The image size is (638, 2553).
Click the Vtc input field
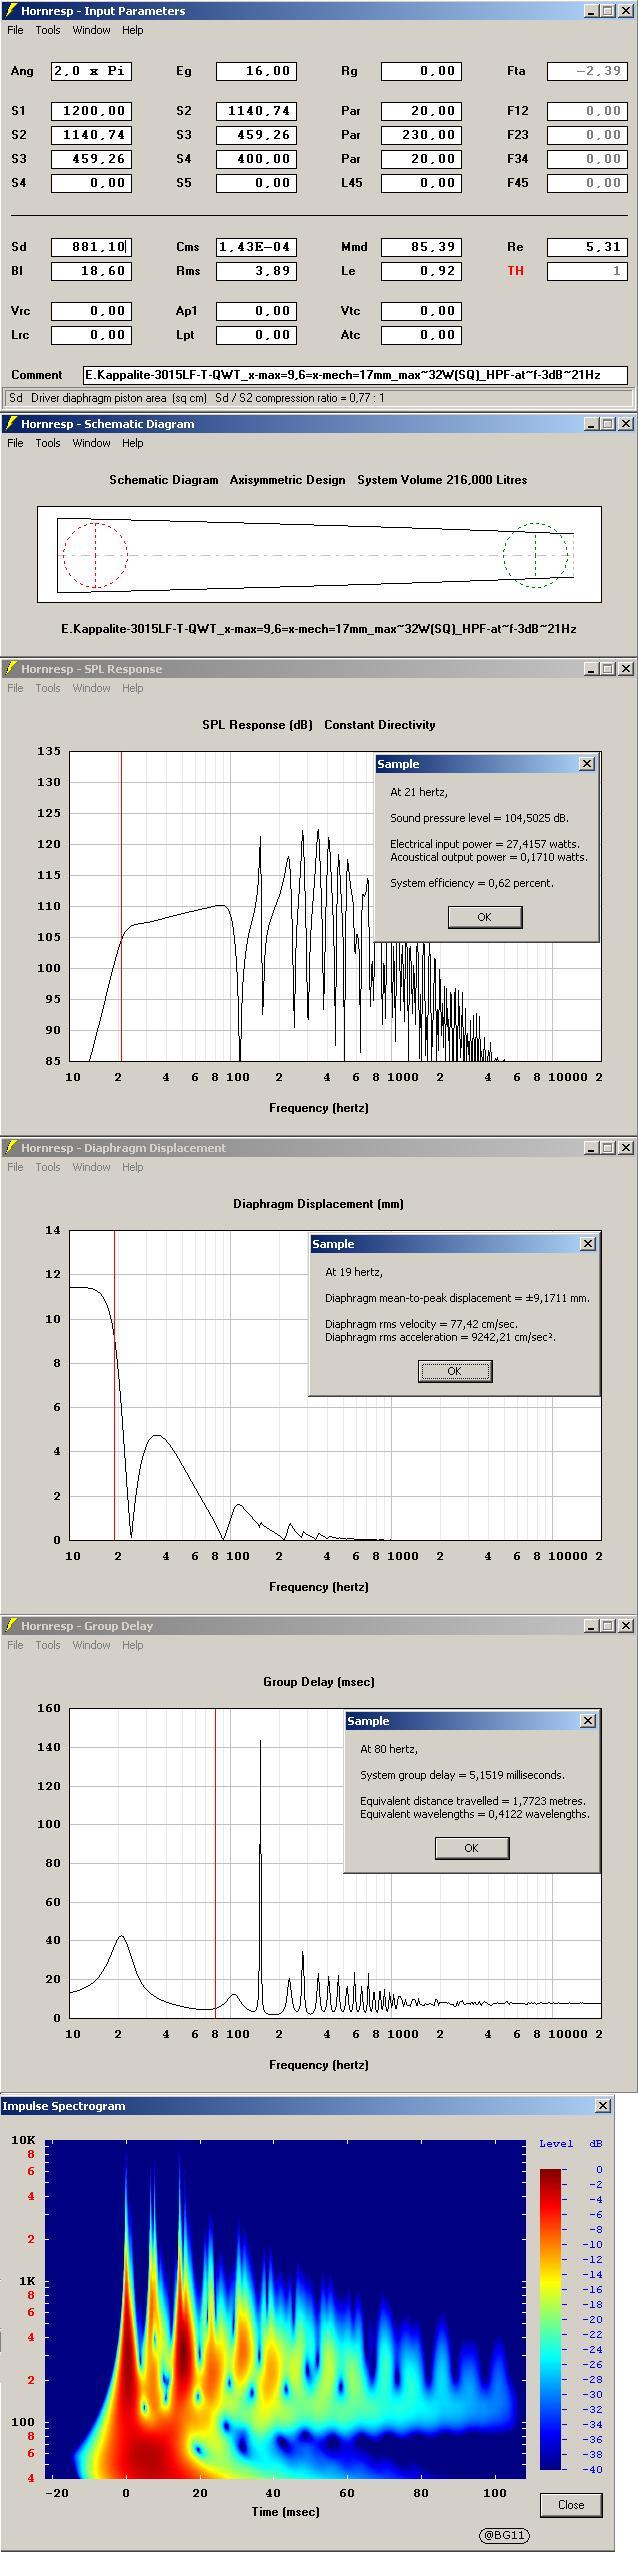click(x=421, y=311)
